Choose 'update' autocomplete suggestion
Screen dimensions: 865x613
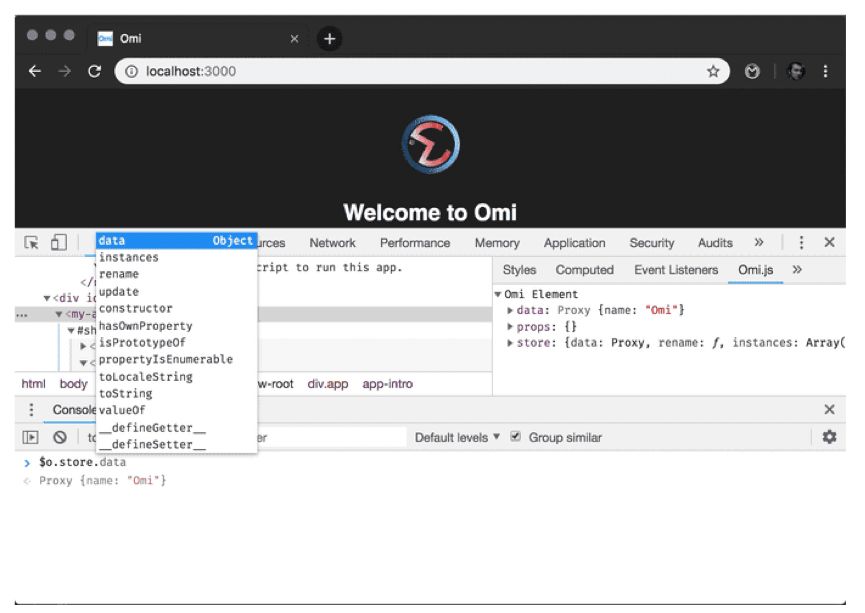point(177,291)
